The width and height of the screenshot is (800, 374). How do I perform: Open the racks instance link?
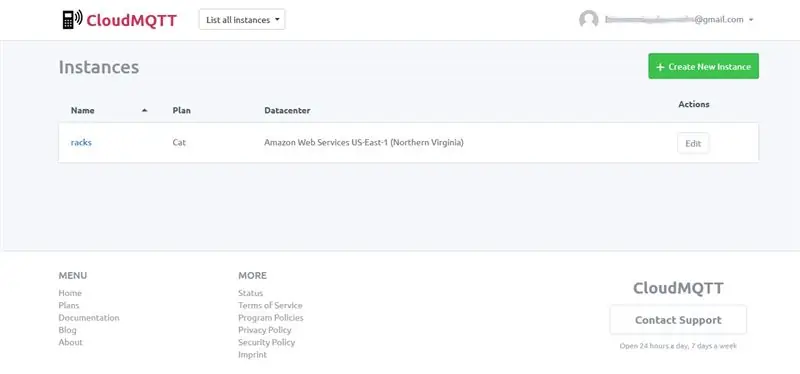click(81, 142)
